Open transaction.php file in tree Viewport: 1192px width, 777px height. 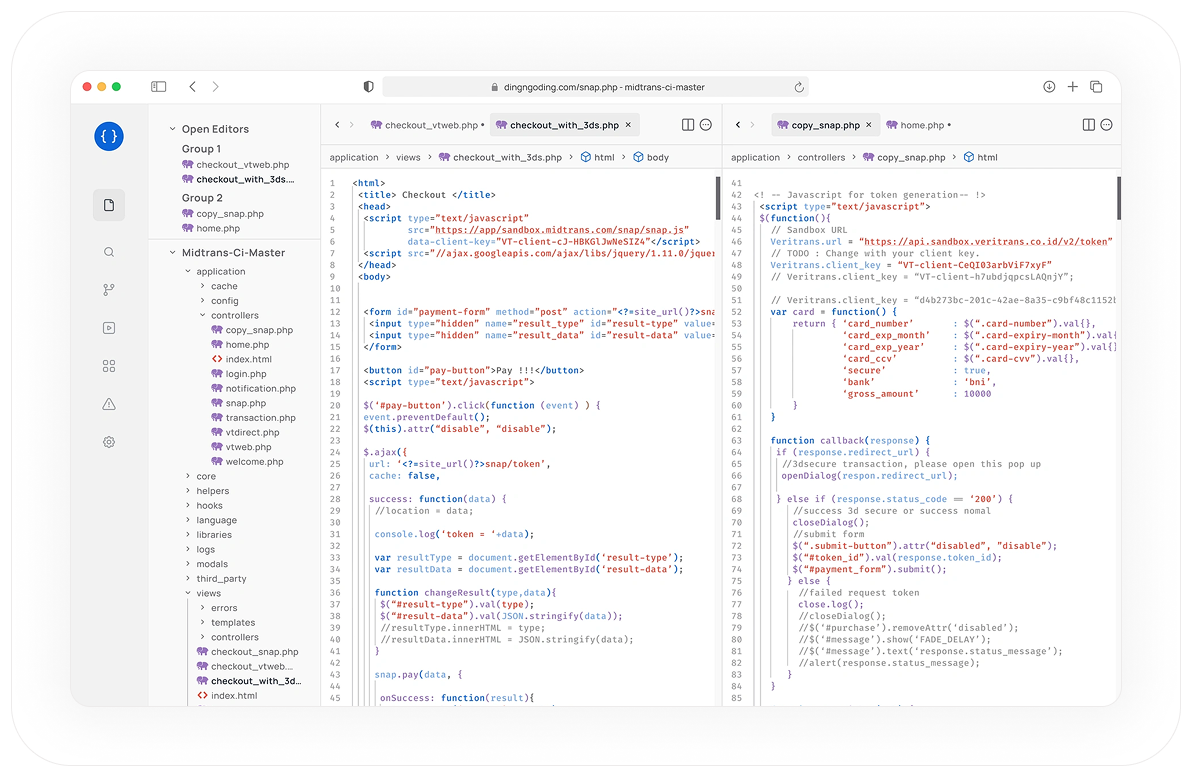tap(253, 418)
